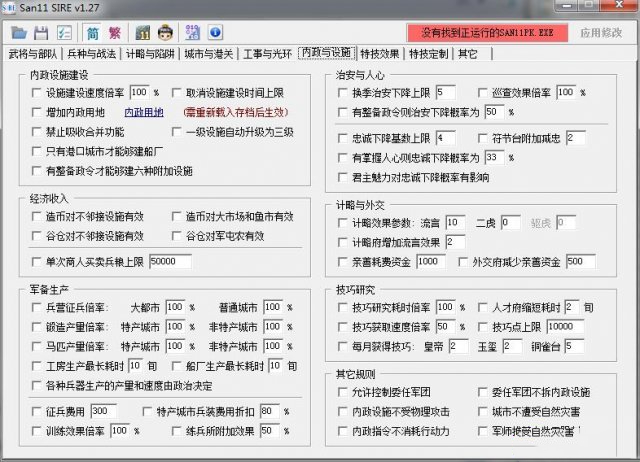Enable 计略府增加流言效果

coord(343,242)
